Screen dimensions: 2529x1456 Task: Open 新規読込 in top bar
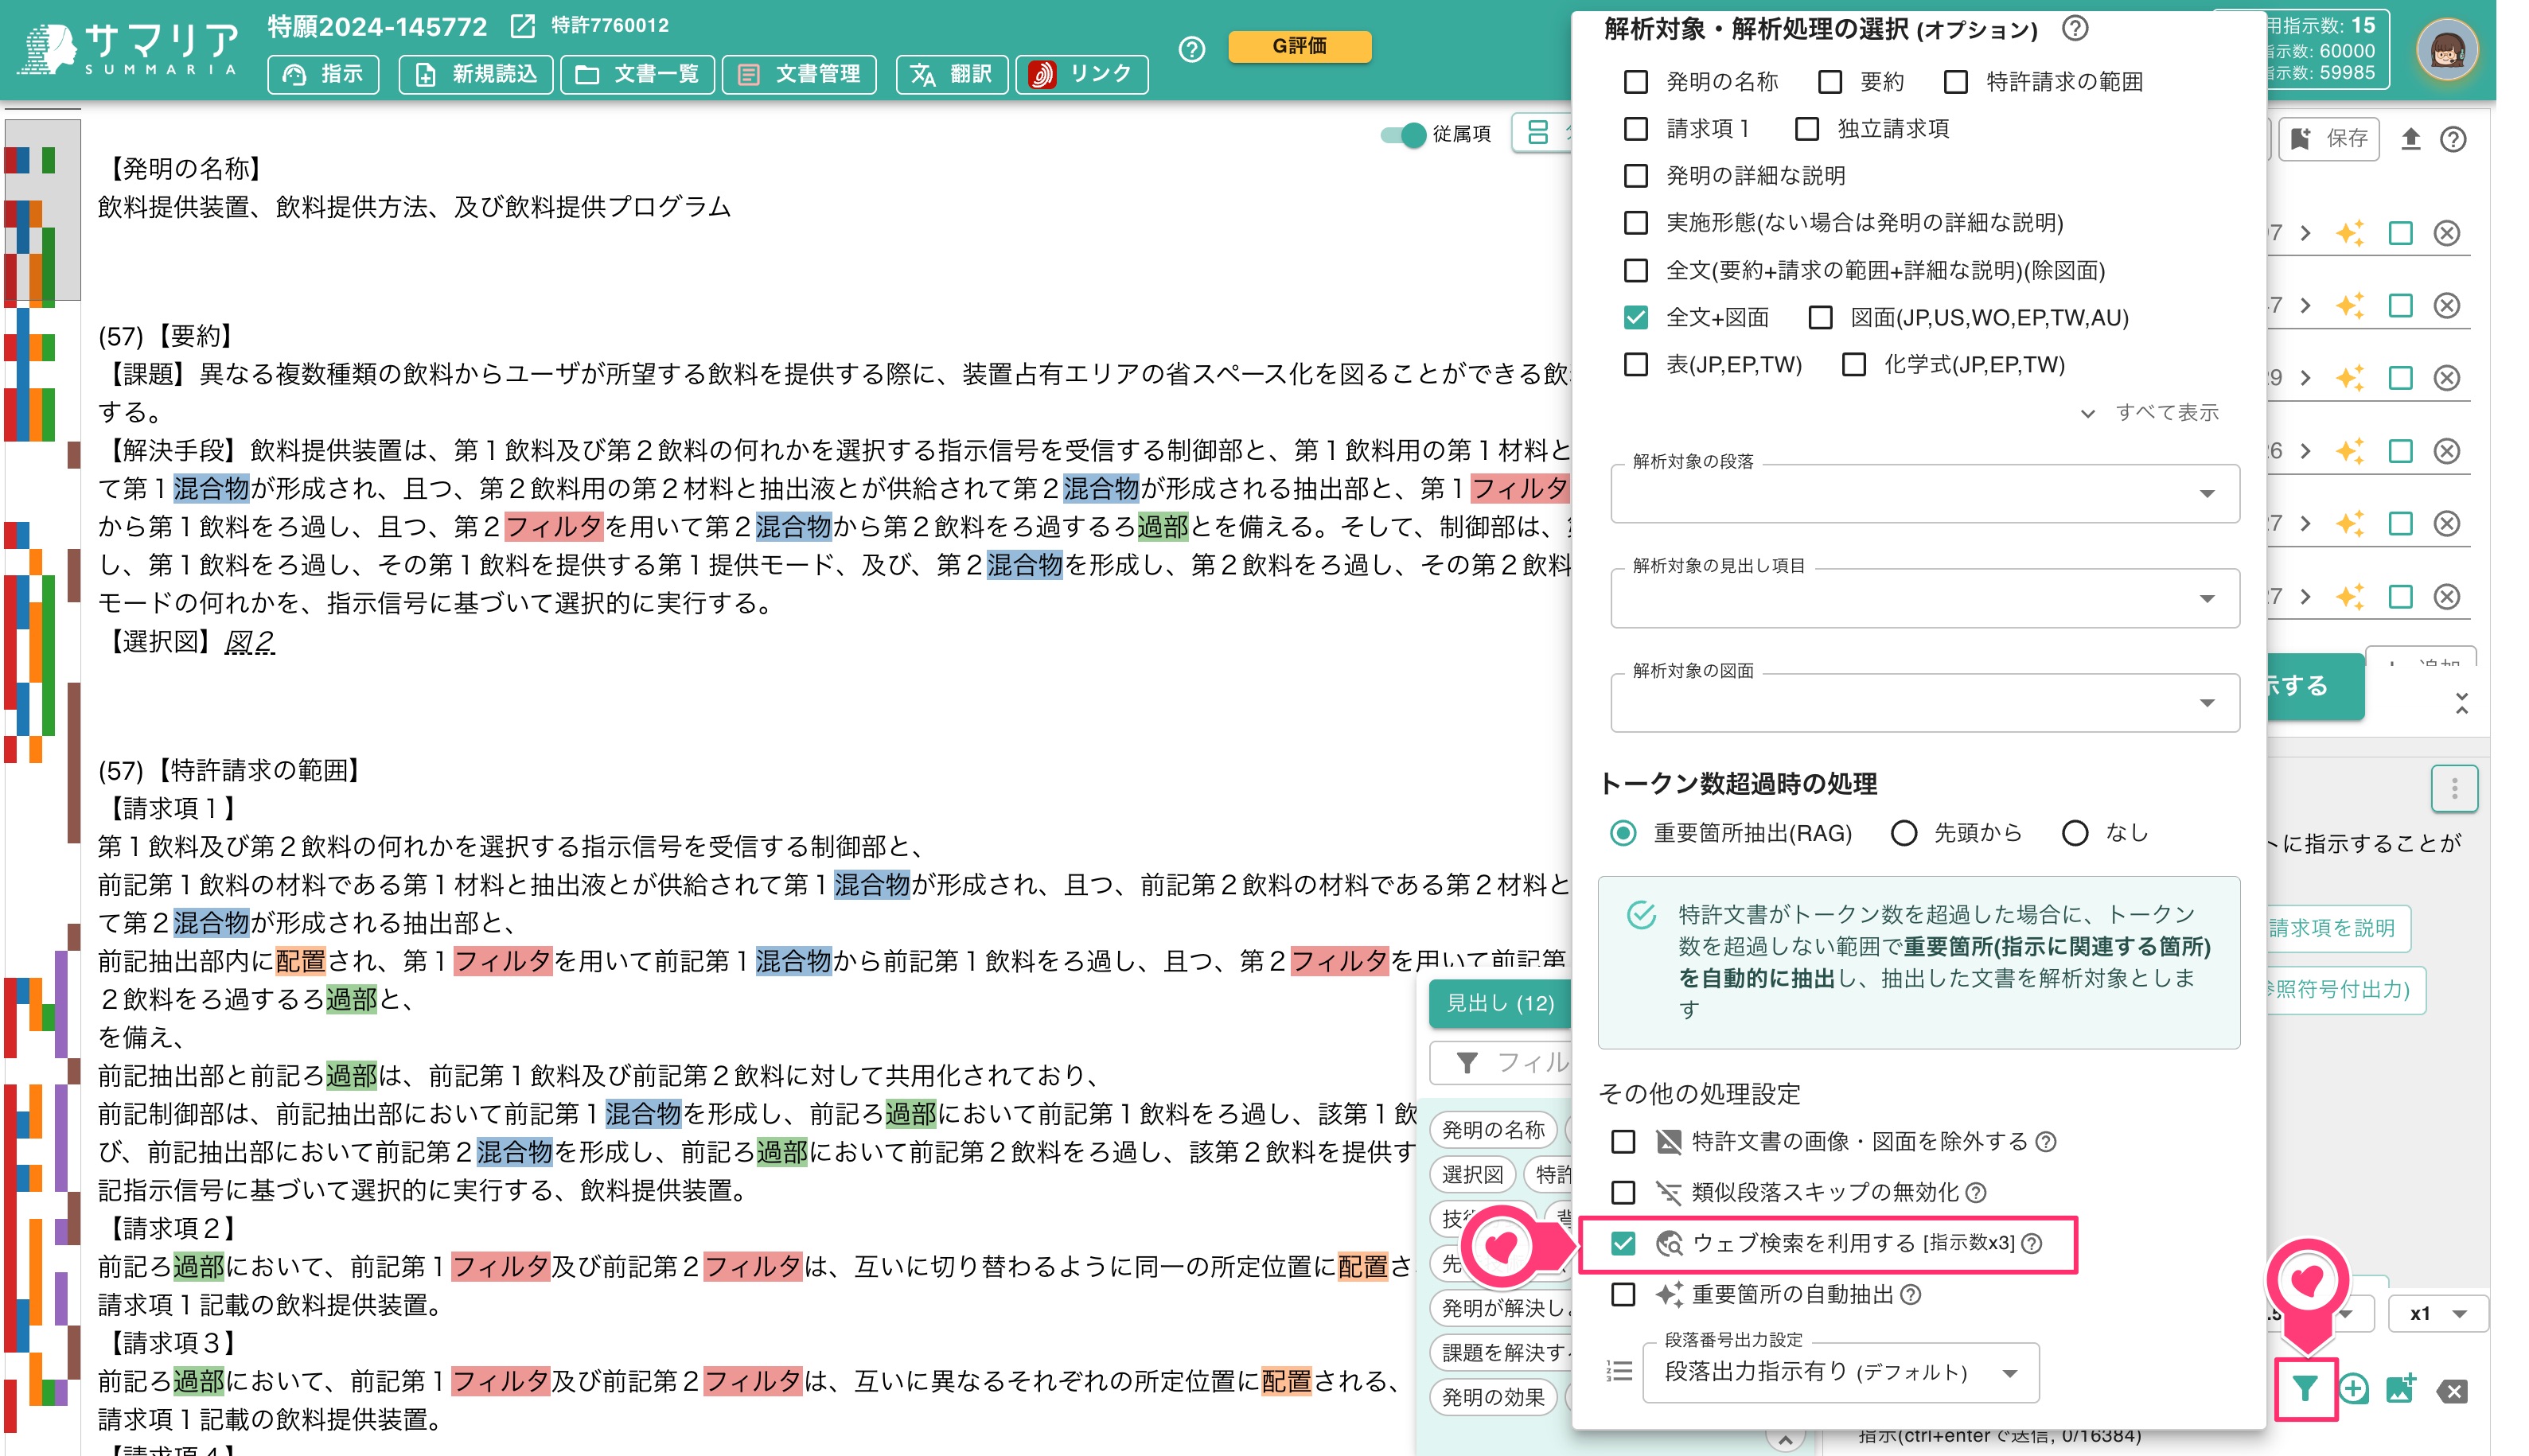pos(476,75)
